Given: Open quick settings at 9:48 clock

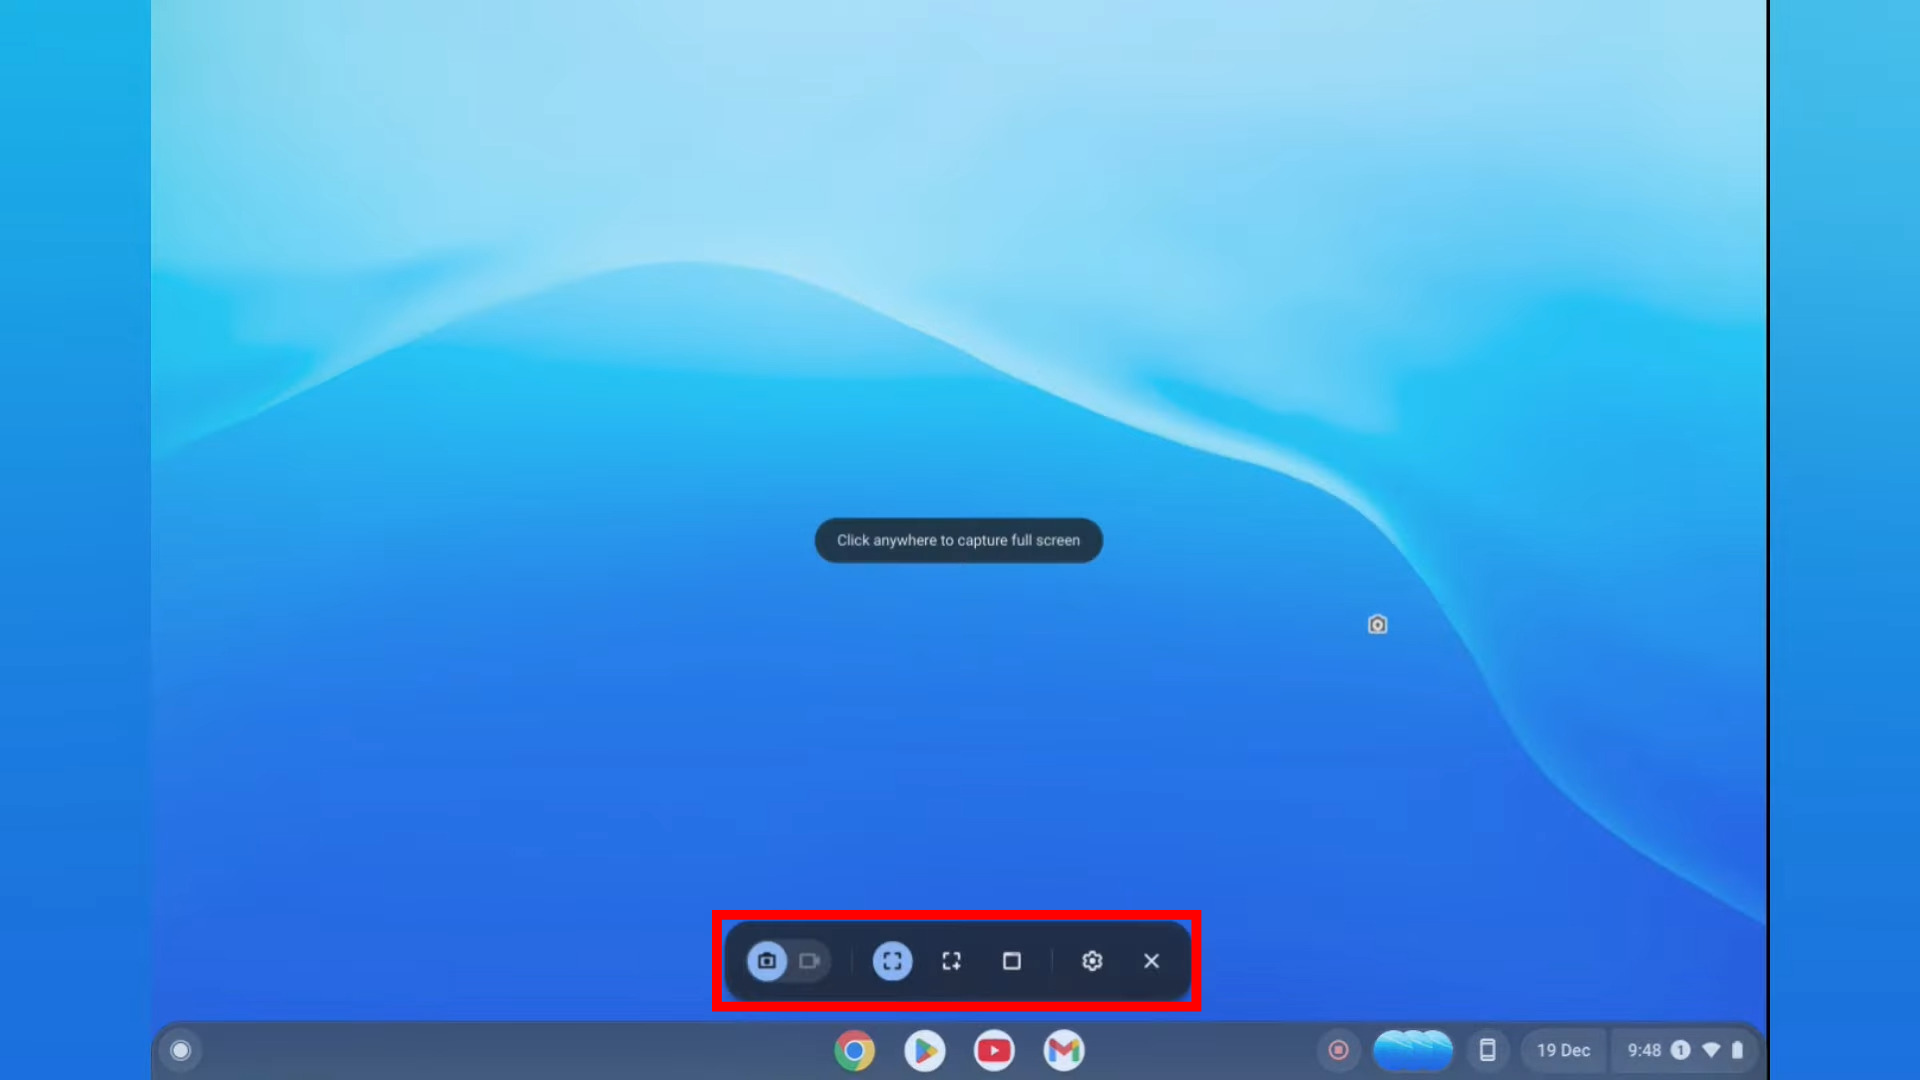Looking at the screenshot, I should click(x=1644, y=1050).
